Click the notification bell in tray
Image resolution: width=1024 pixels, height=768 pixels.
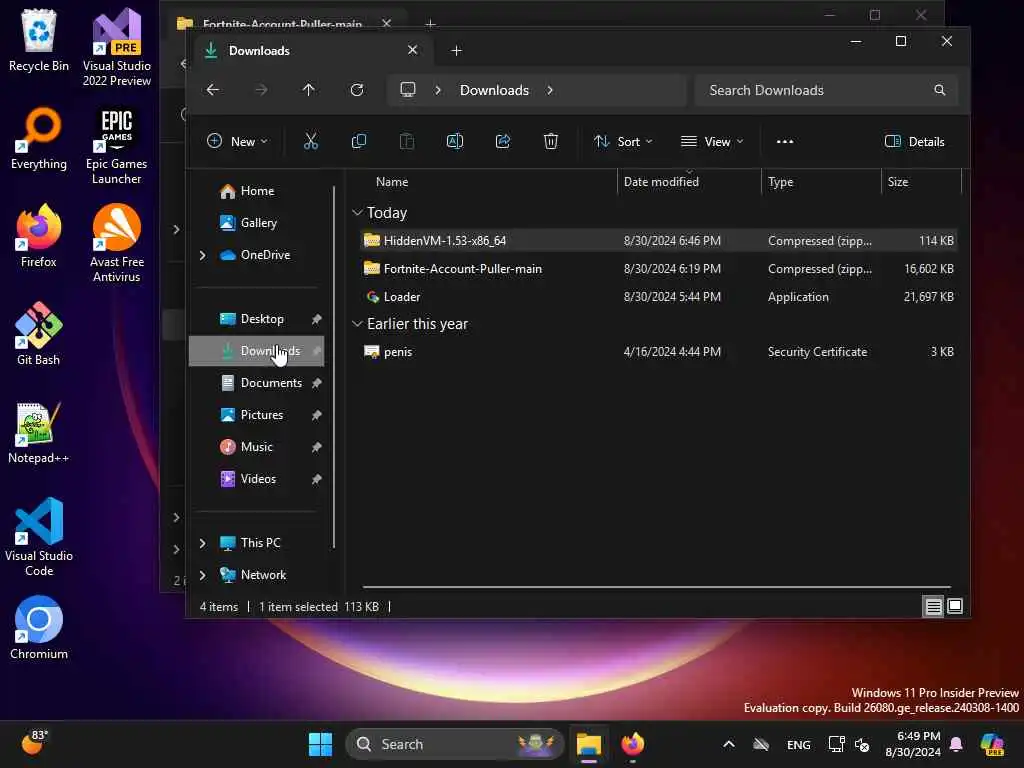pyautogui.click(x=956, y=744)
